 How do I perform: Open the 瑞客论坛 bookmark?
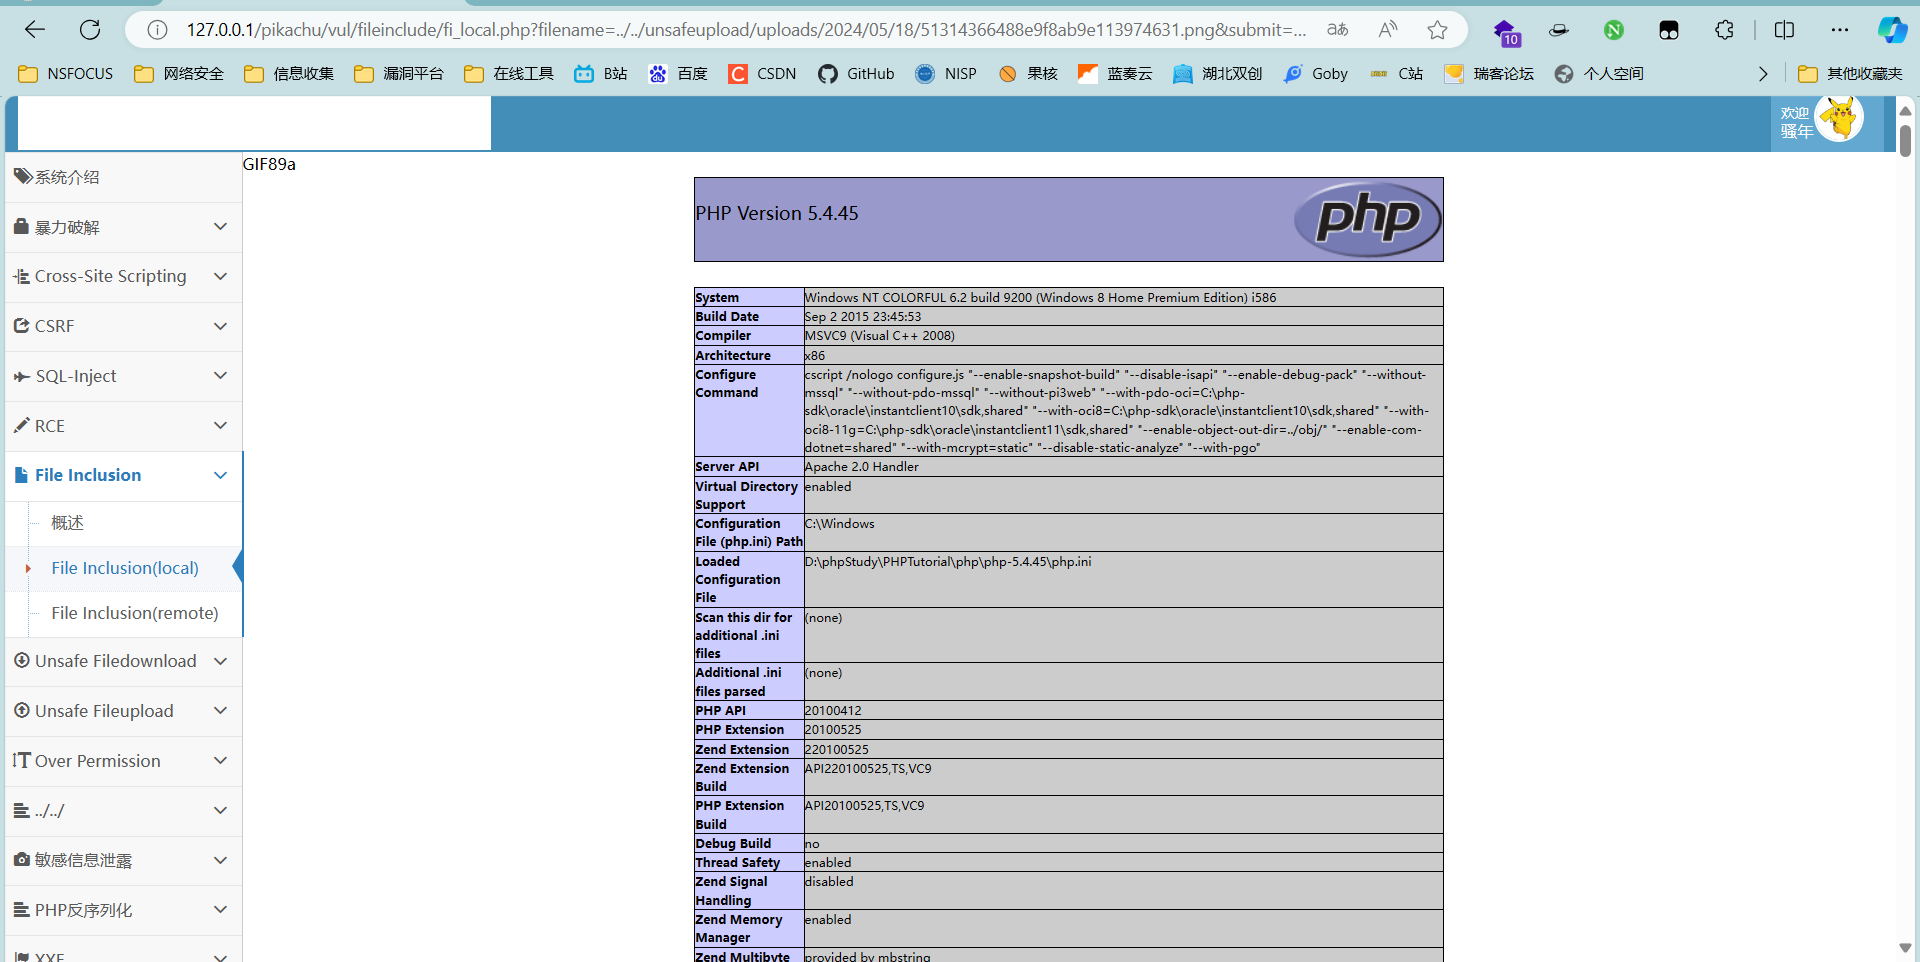pyautogui.click(x=1489, y=74)
